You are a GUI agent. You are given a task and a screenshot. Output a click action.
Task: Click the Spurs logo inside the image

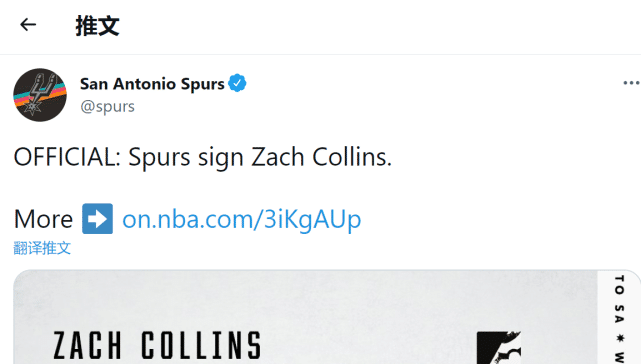point(499,348)
